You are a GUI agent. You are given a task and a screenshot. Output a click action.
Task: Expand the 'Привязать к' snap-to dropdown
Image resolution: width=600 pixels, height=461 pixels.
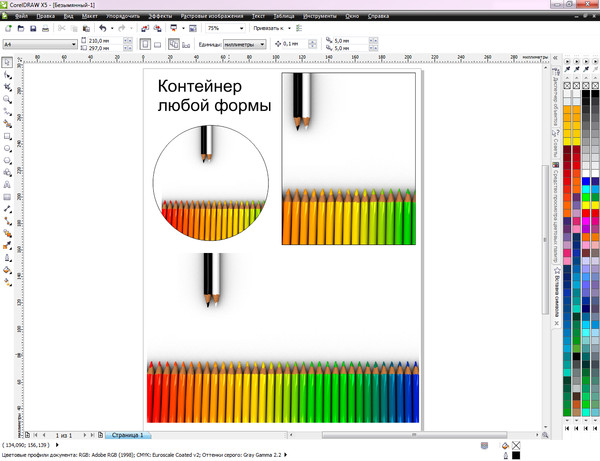tap(289, 28)
